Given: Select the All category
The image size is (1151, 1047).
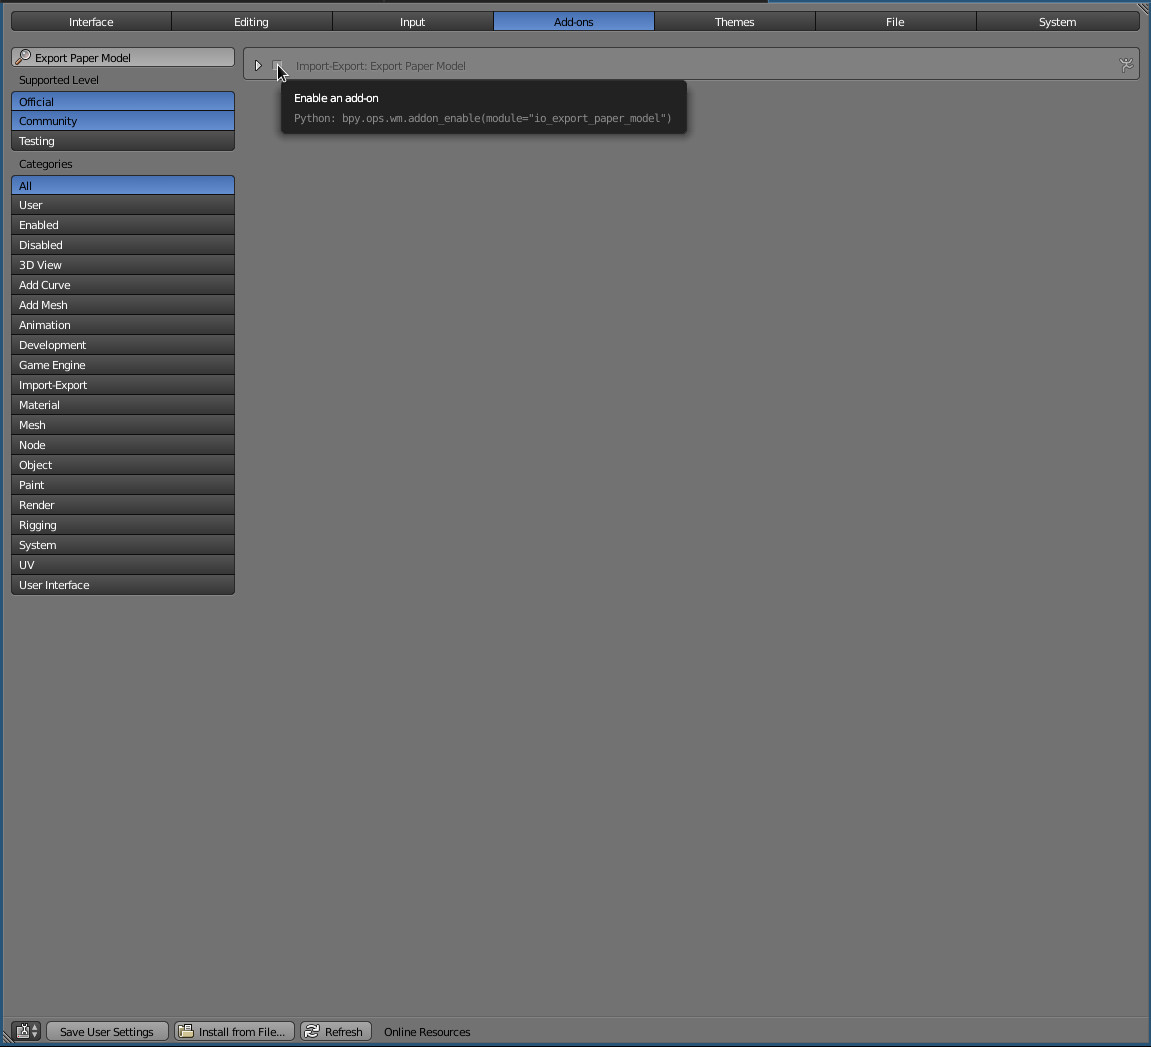Looking at the screenshot, I should [x=123, y=186].
